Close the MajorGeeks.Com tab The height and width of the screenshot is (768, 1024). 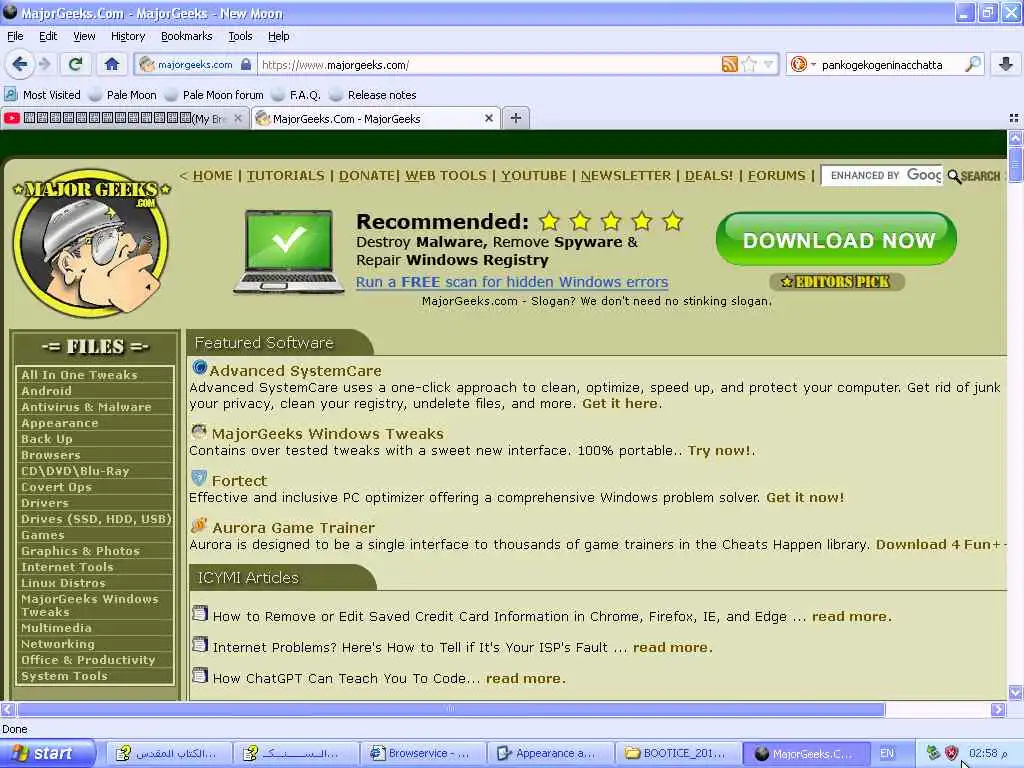click(x=488, y=118)
